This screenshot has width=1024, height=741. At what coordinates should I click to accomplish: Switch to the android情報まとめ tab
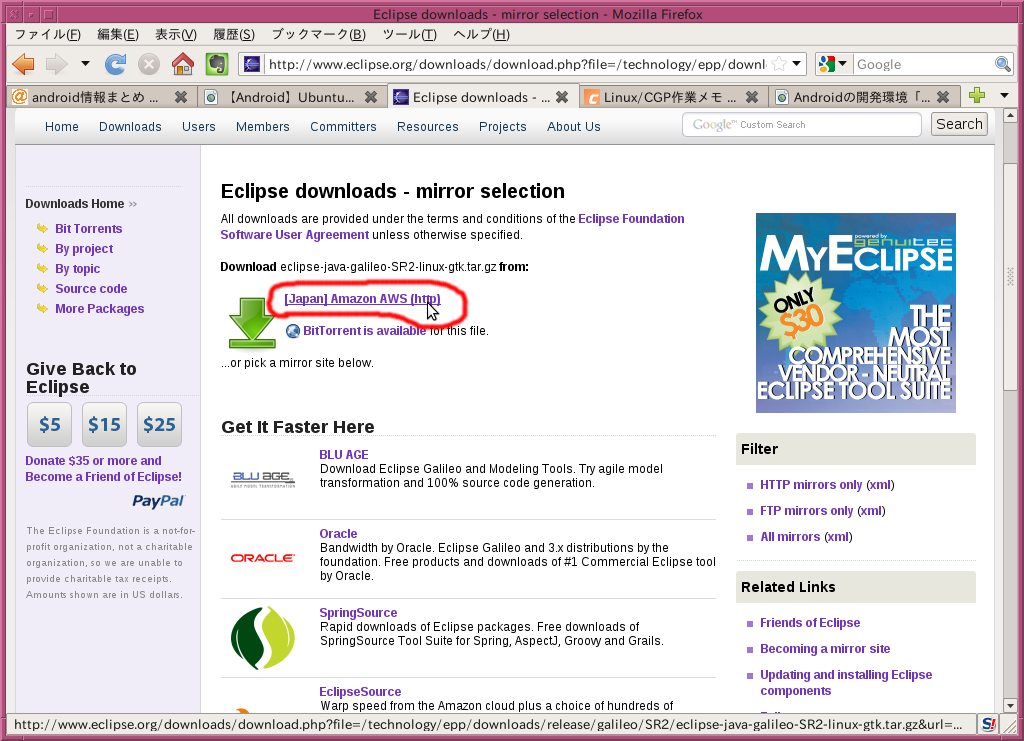pos(95,97)
